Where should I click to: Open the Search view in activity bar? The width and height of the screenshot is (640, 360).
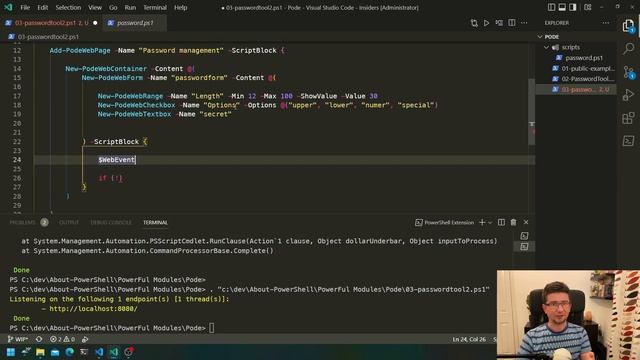pos(628,49)
